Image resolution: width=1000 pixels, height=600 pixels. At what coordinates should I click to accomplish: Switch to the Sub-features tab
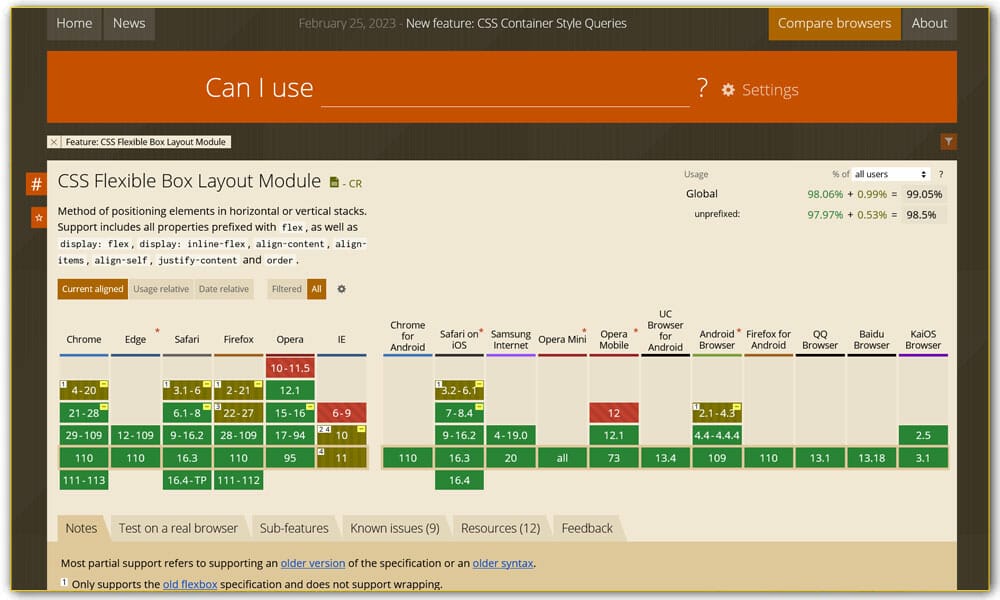(x=294, y=528)
